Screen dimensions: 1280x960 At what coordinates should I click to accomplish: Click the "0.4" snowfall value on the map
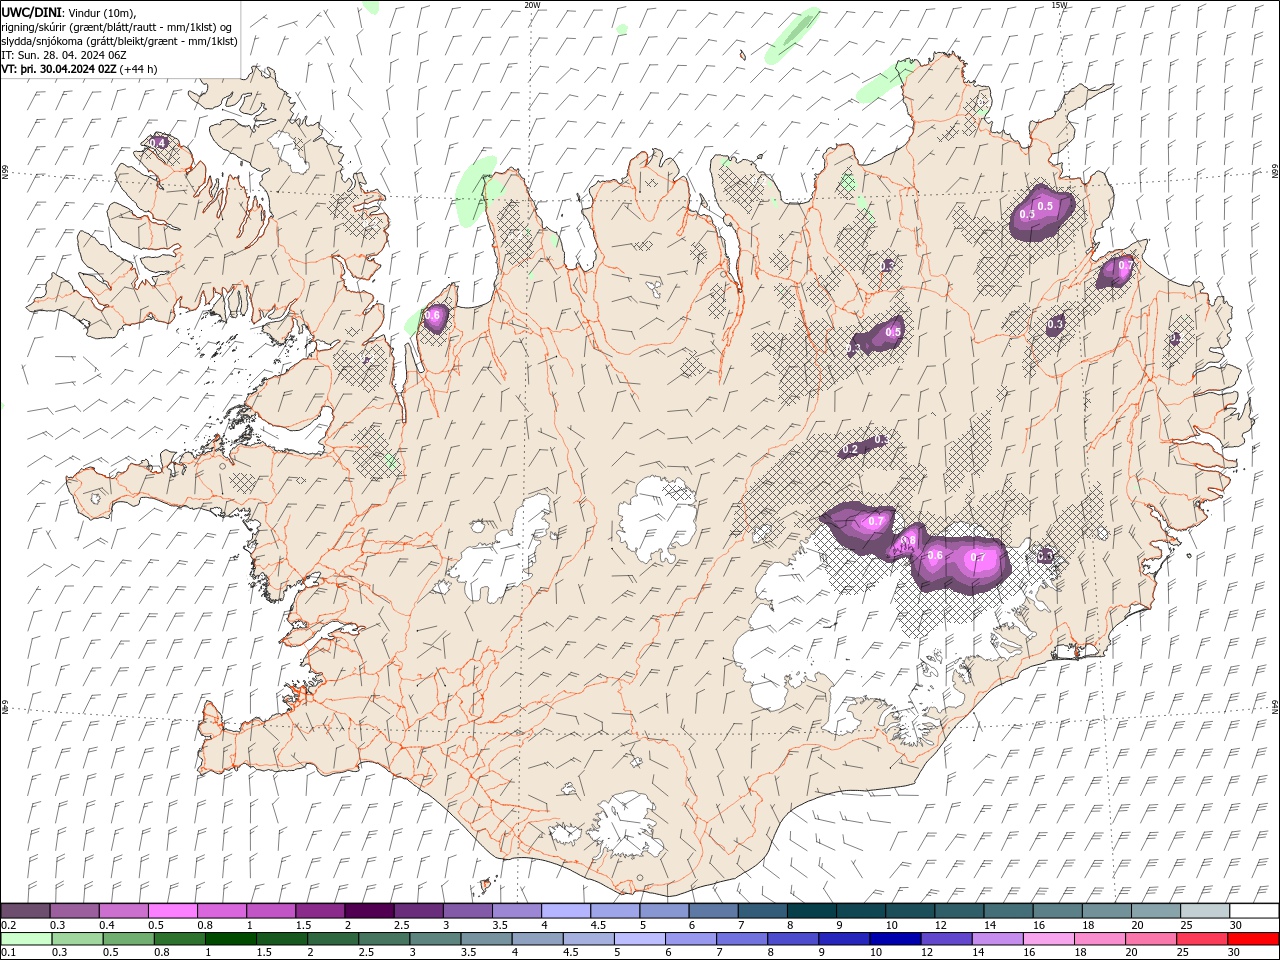click(157, 144)
